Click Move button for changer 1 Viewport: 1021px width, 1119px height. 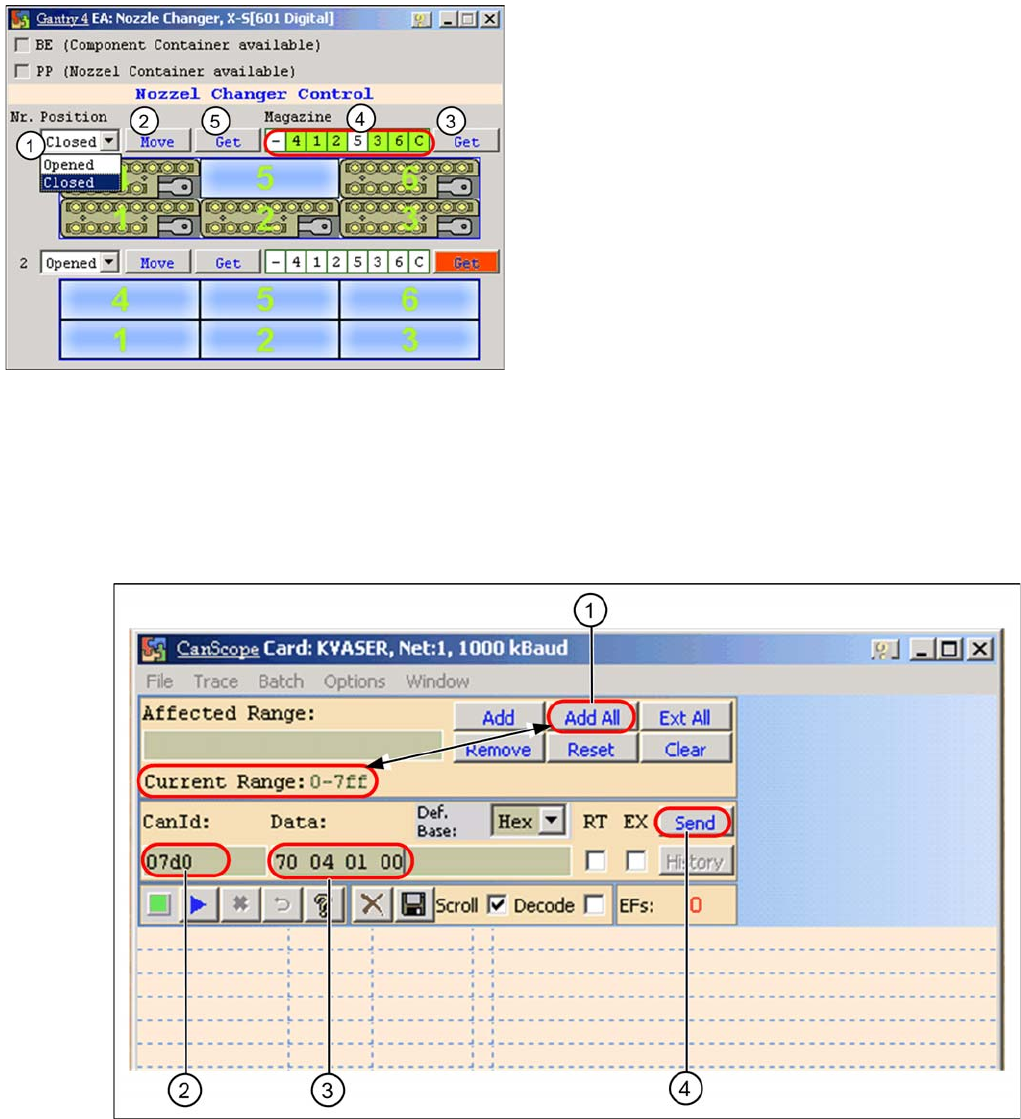tap(158, 141)
